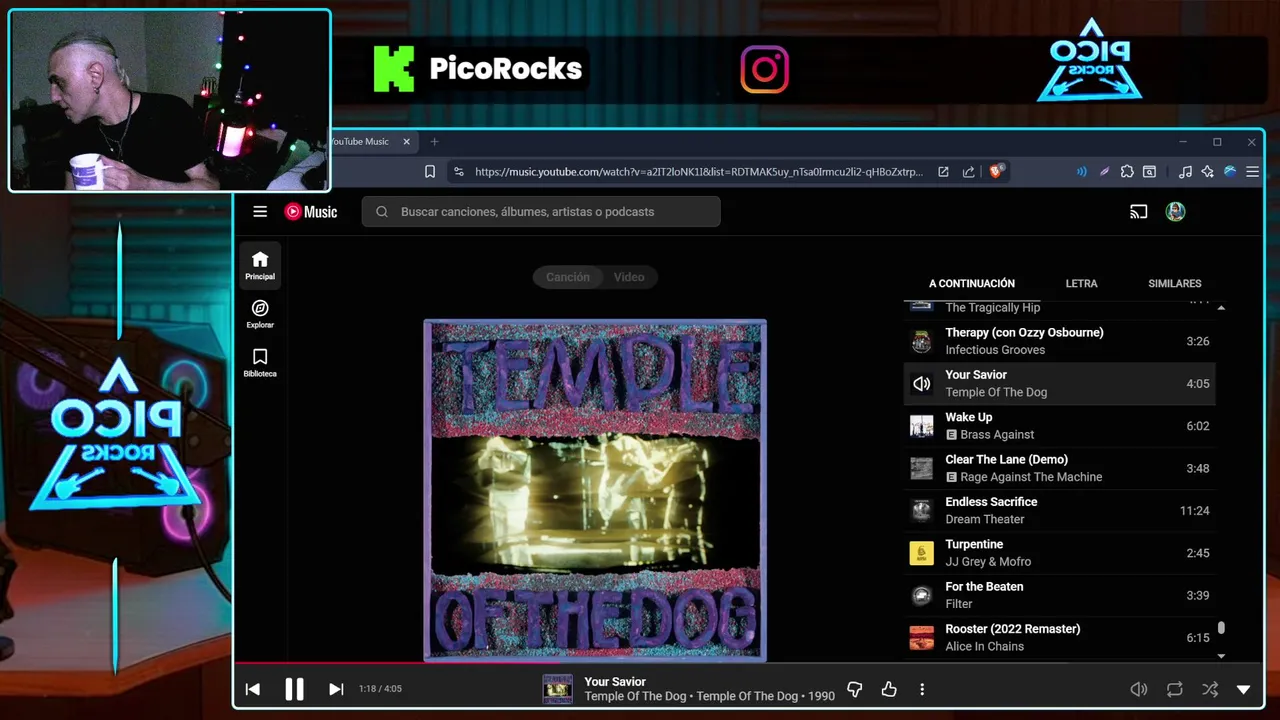Click the Instagram logo in the overlay

coord(765,70)
